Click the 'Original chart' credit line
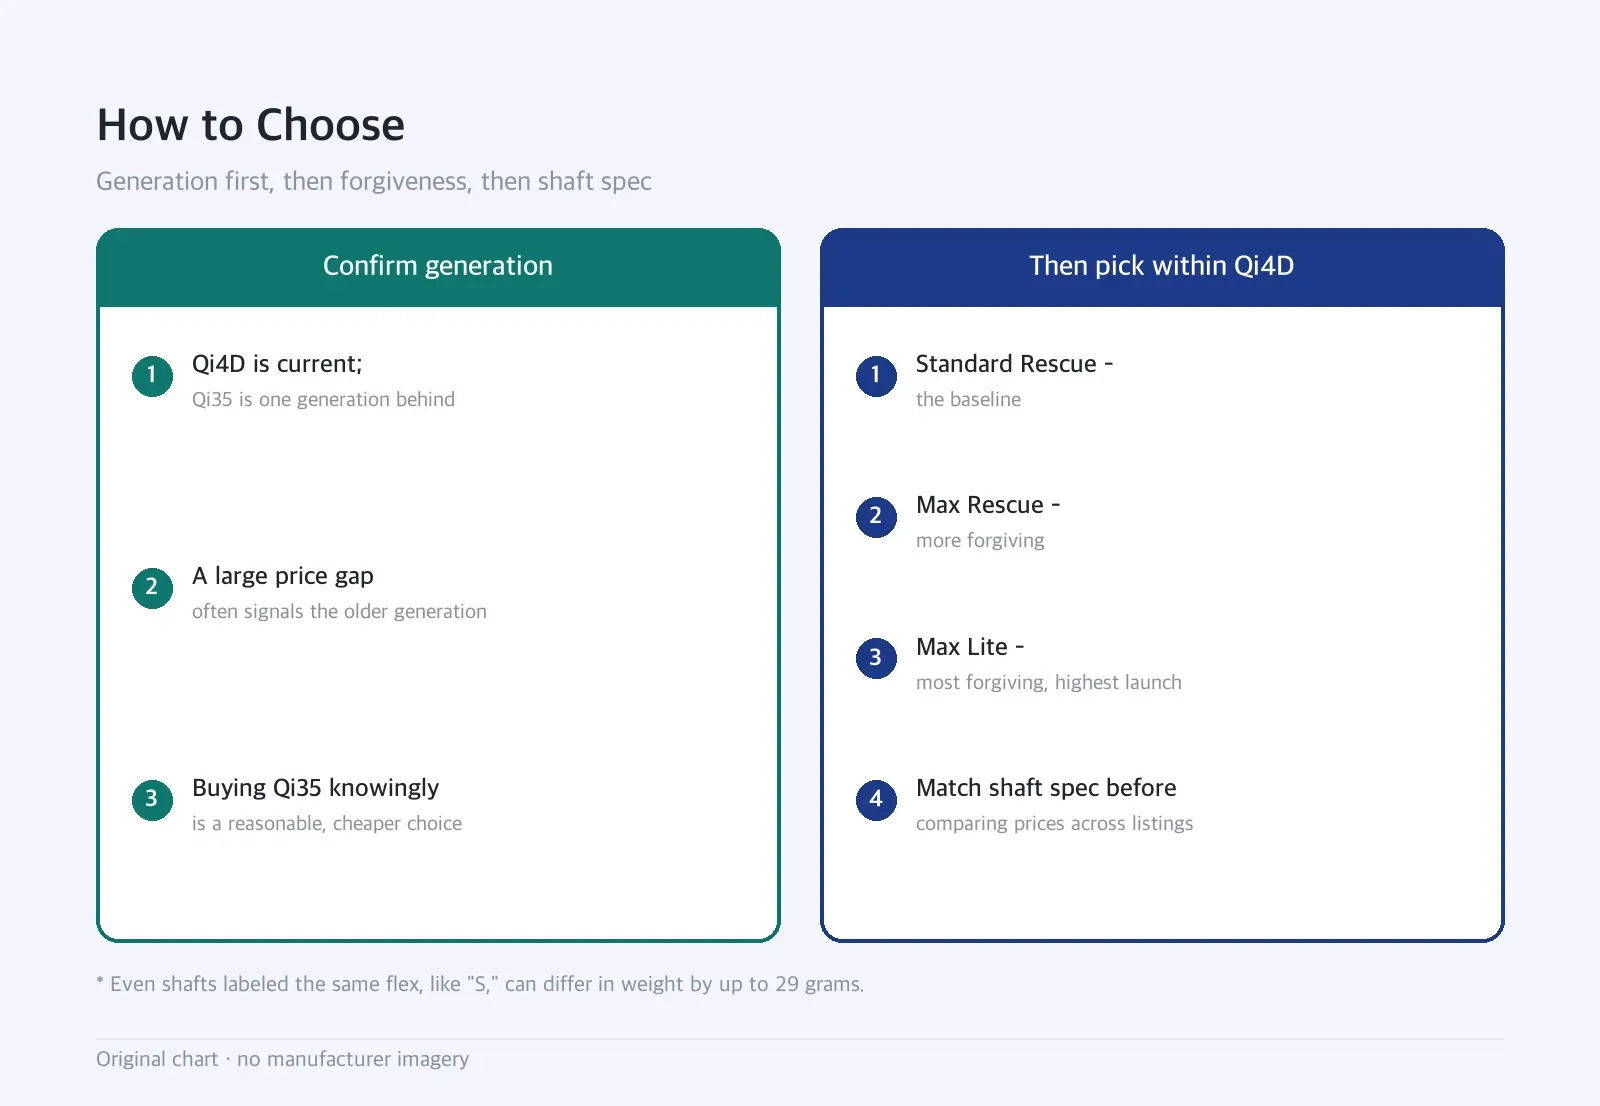The image size is (1600, 1106). coord(282,1059)
